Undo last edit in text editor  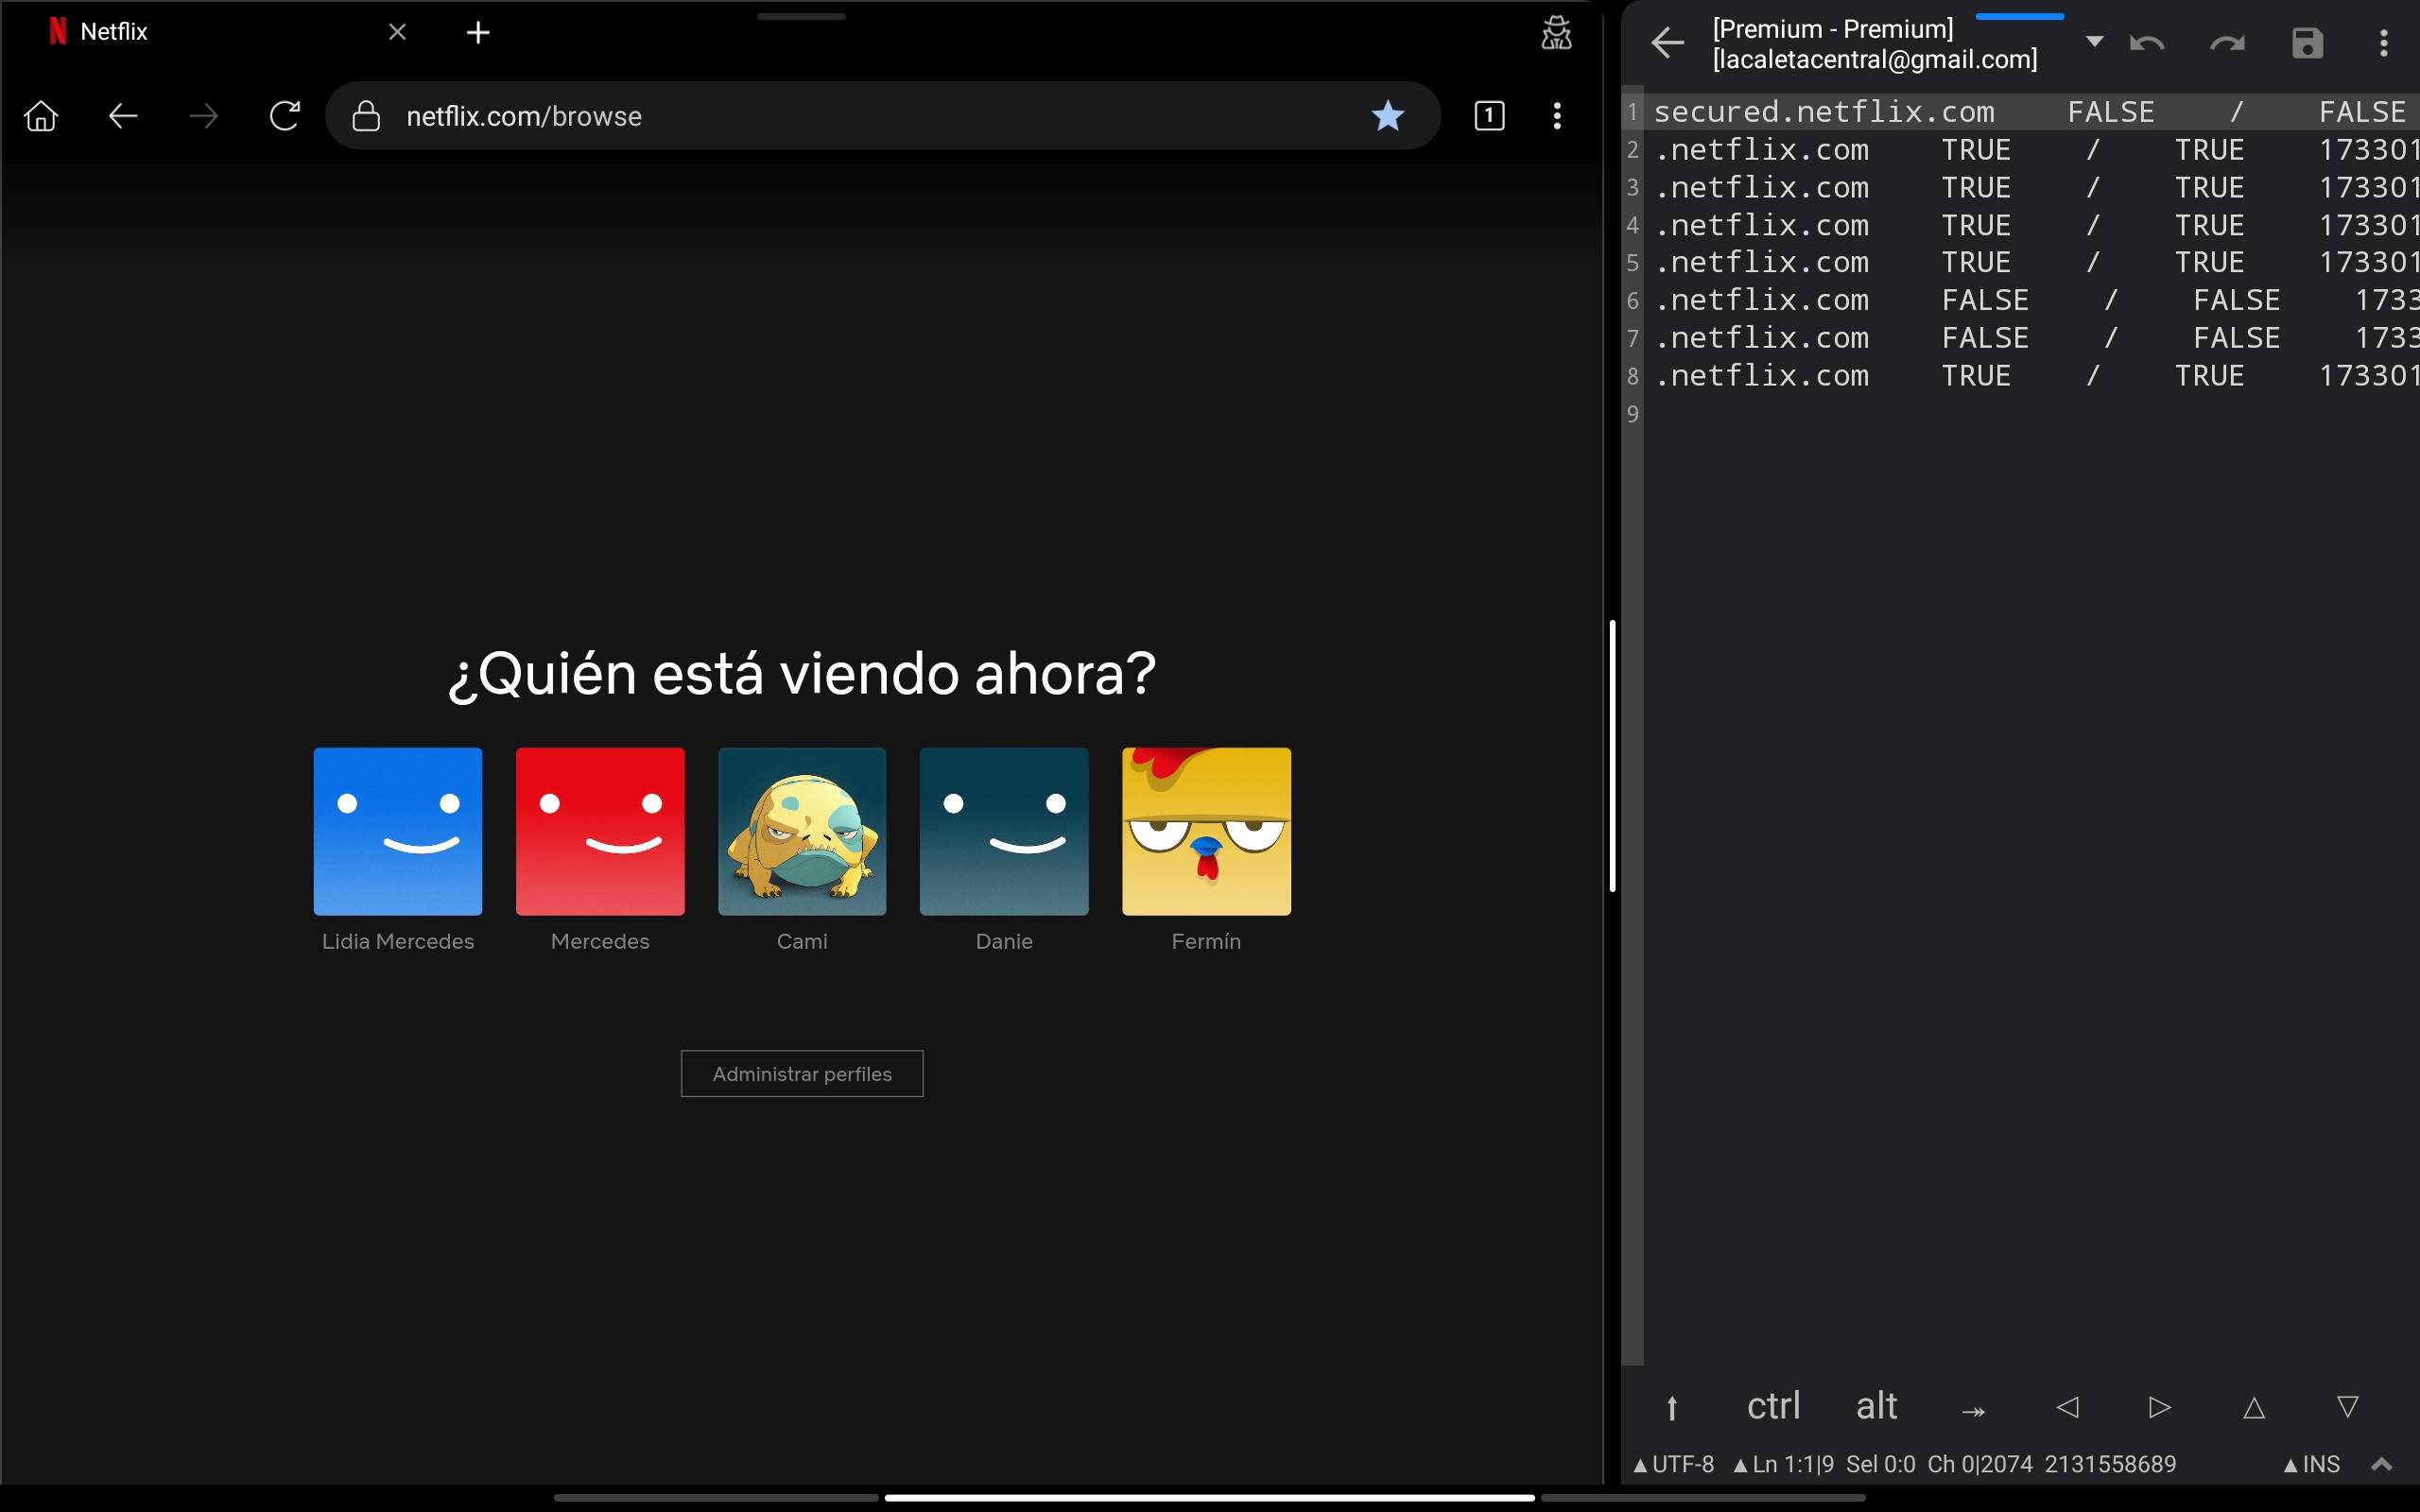(x=2147, y=43)
